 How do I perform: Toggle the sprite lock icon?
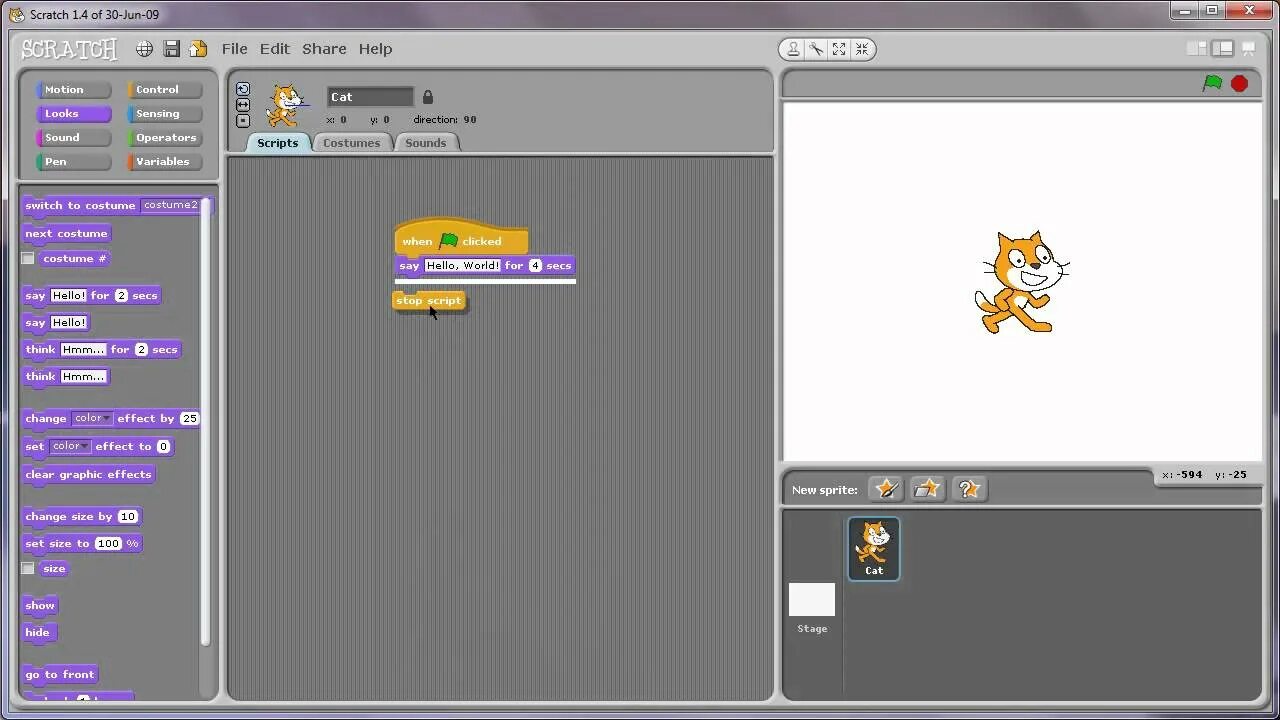tap(428, 97)
